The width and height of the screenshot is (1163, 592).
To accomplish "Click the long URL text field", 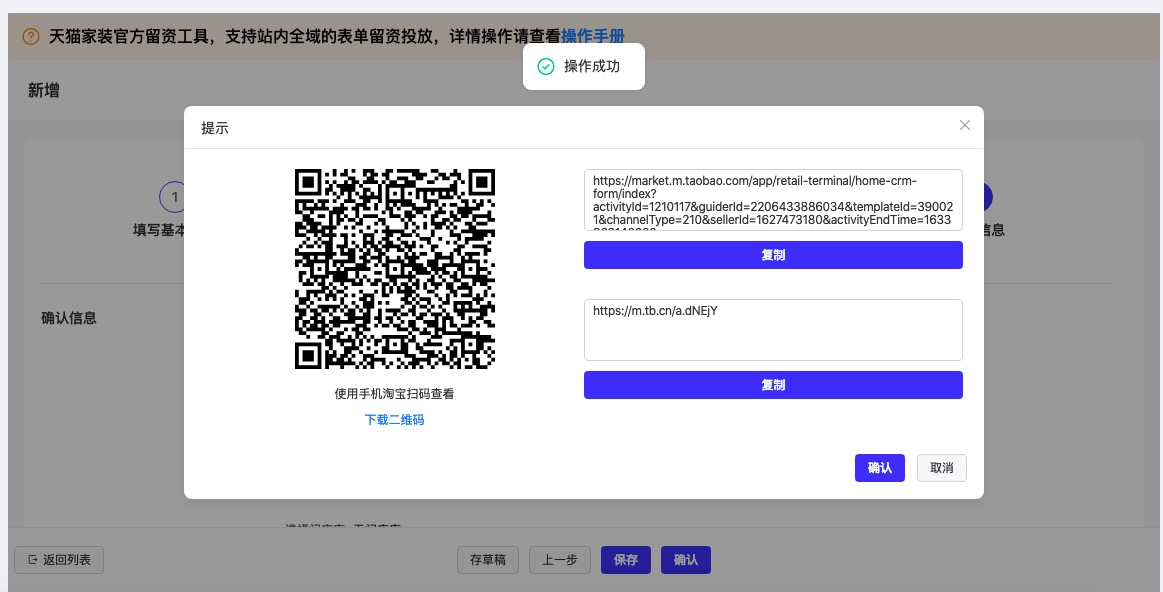I will tap(773, 200).
